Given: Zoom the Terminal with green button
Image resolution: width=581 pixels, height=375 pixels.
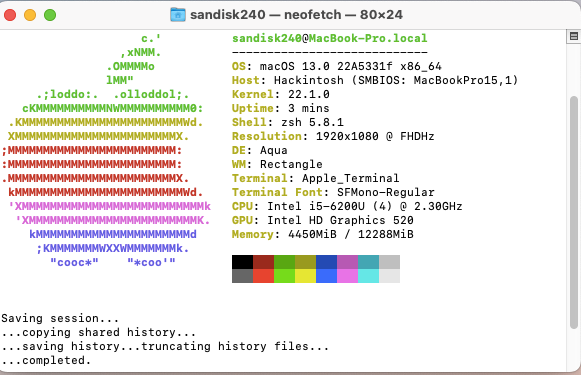Looking at the screenshot, I should 50,15.
